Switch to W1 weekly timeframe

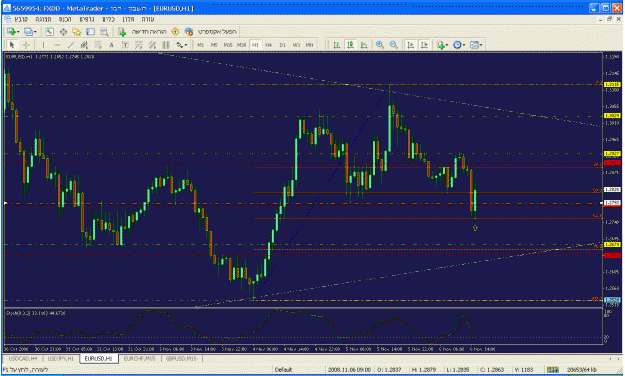(x=296, y=45)
